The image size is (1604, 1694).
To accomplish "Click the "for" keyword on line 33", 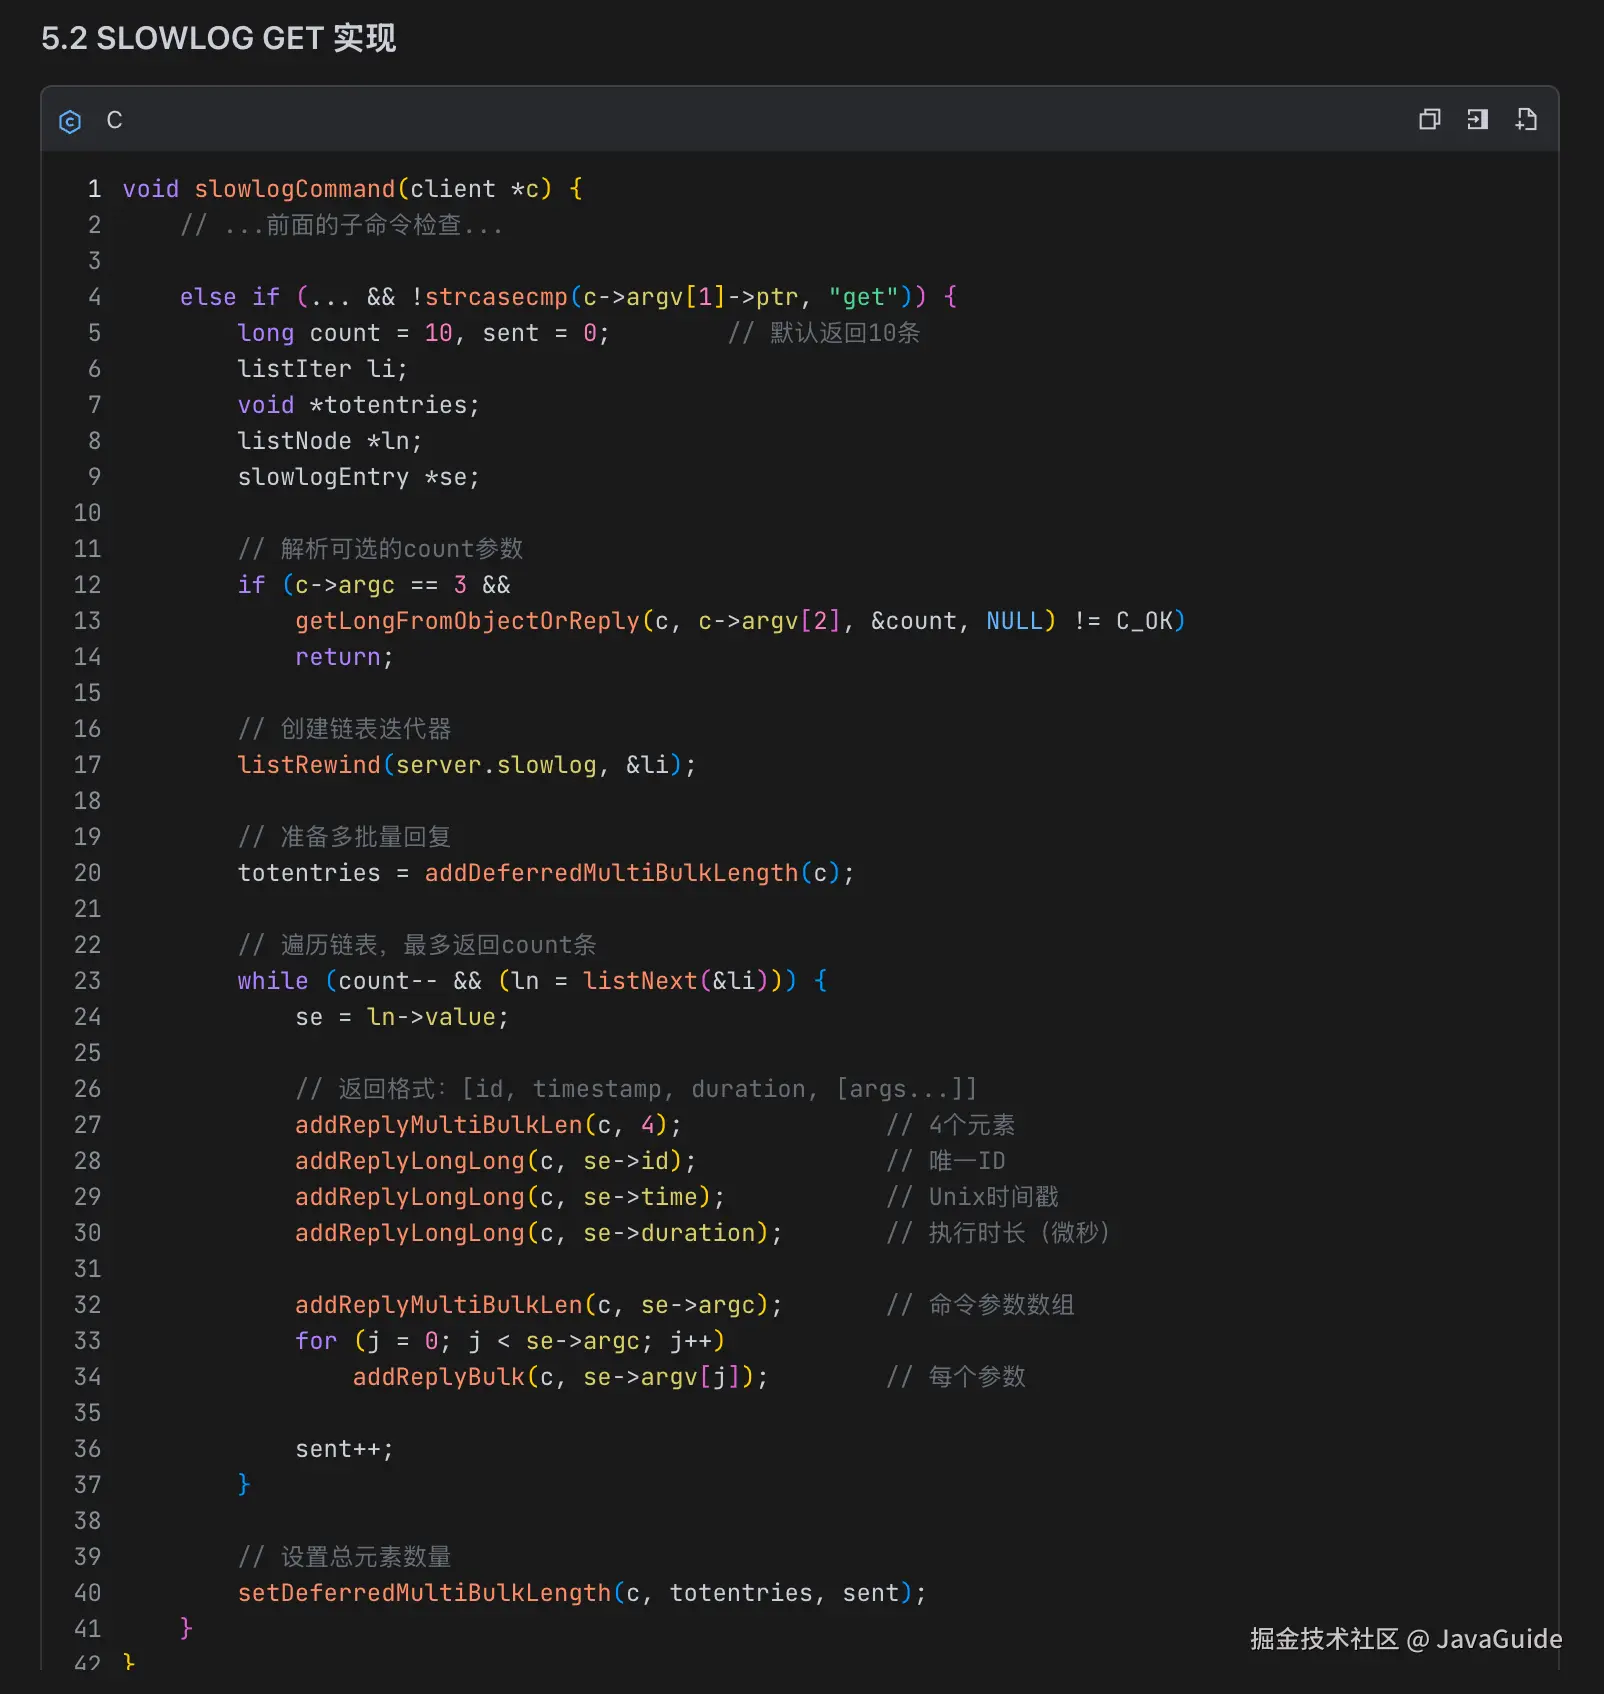I will (316, 1341).
